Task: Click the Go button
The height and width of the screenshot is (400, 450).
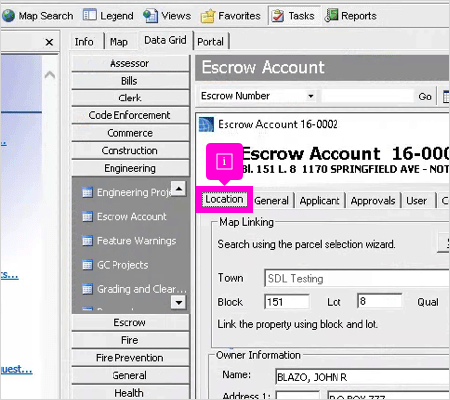Action: point(425,97)
